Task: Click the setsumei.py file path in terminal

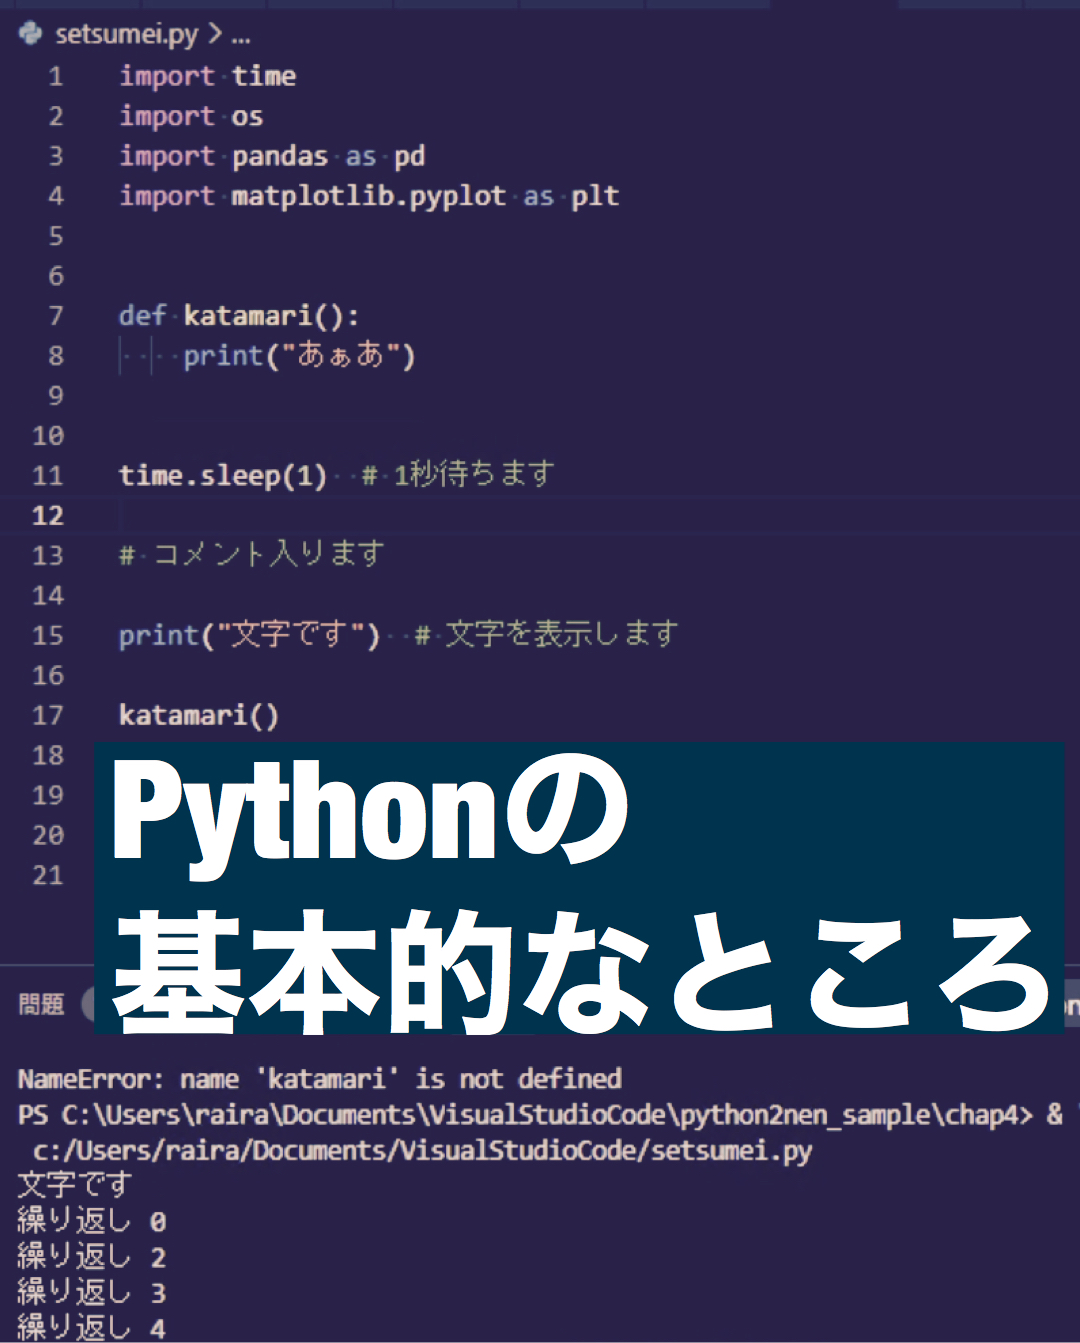Action: pos(423,1151)
